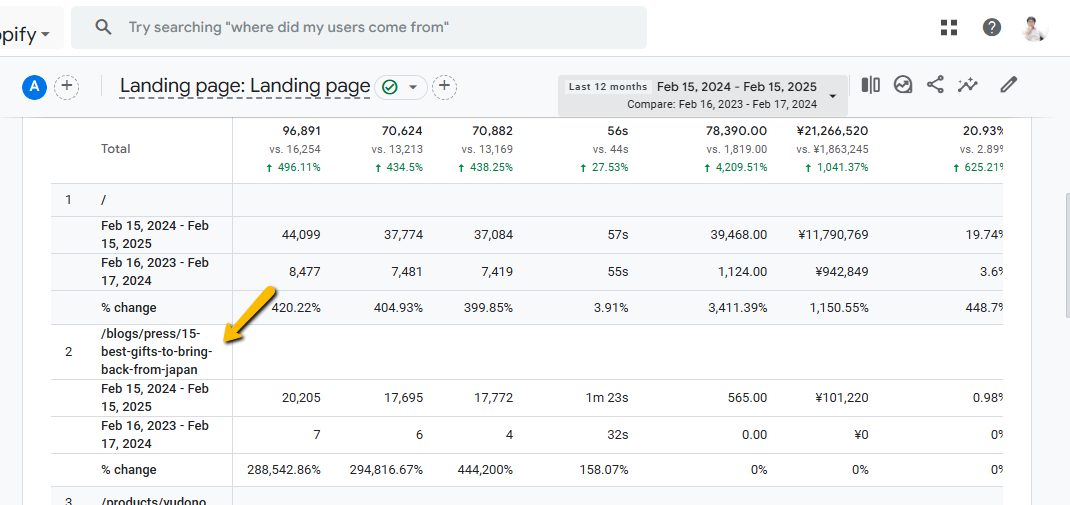Toggle the edit comparisons columns icon

[x=870, y=85]
